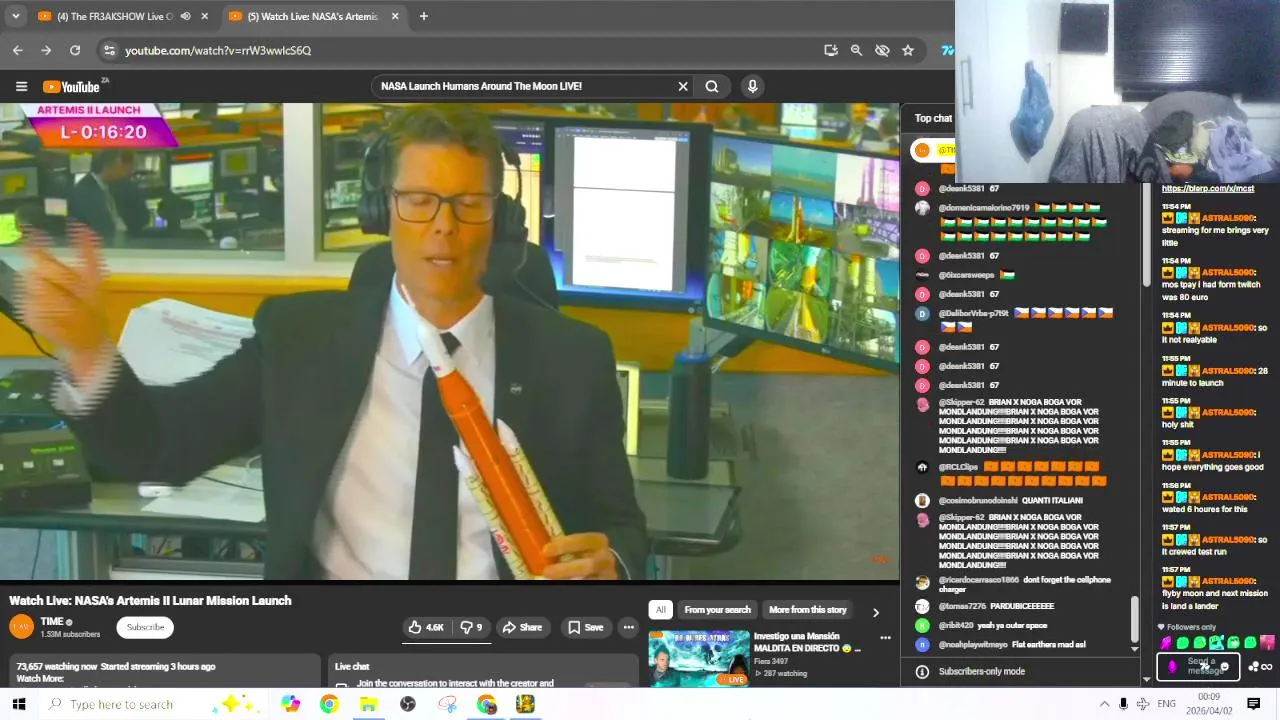Go back using the browser back arrow
This screenshot has width=1280, height=720.
(18, 50)
